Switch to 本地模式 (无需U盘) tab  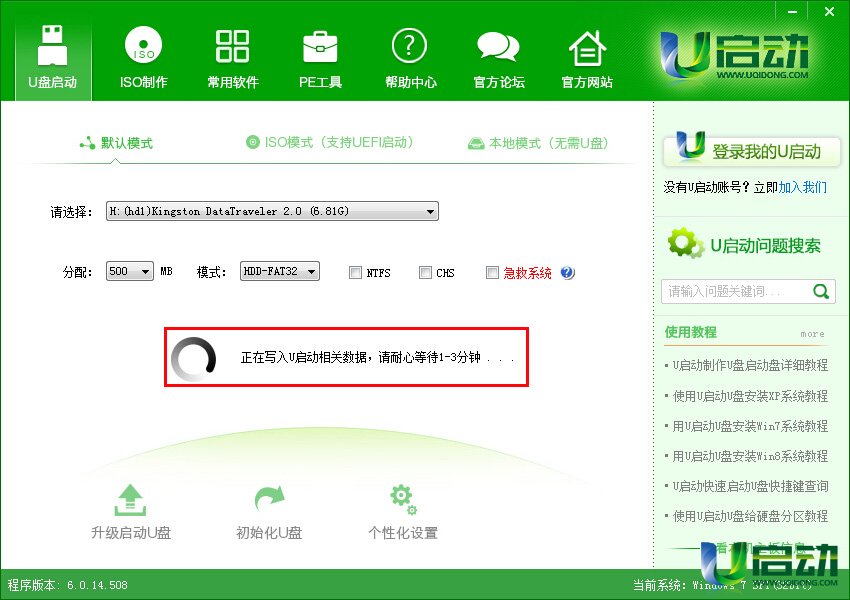click(x=538, y=143)
